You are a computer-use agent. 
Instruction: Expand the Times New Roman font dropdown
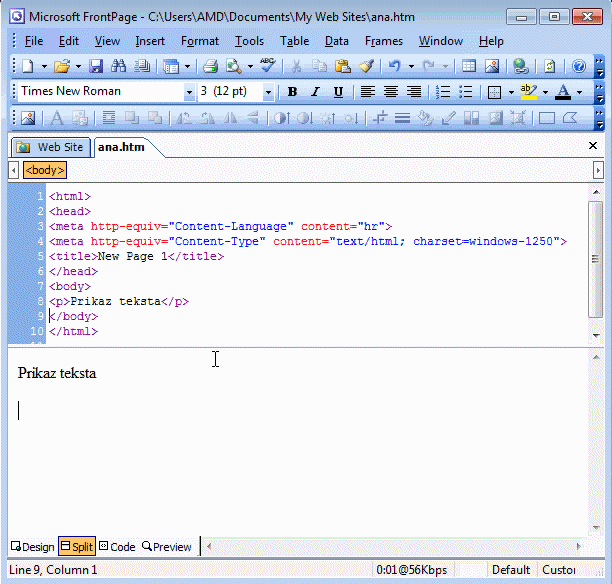click(x=189, y=92)
